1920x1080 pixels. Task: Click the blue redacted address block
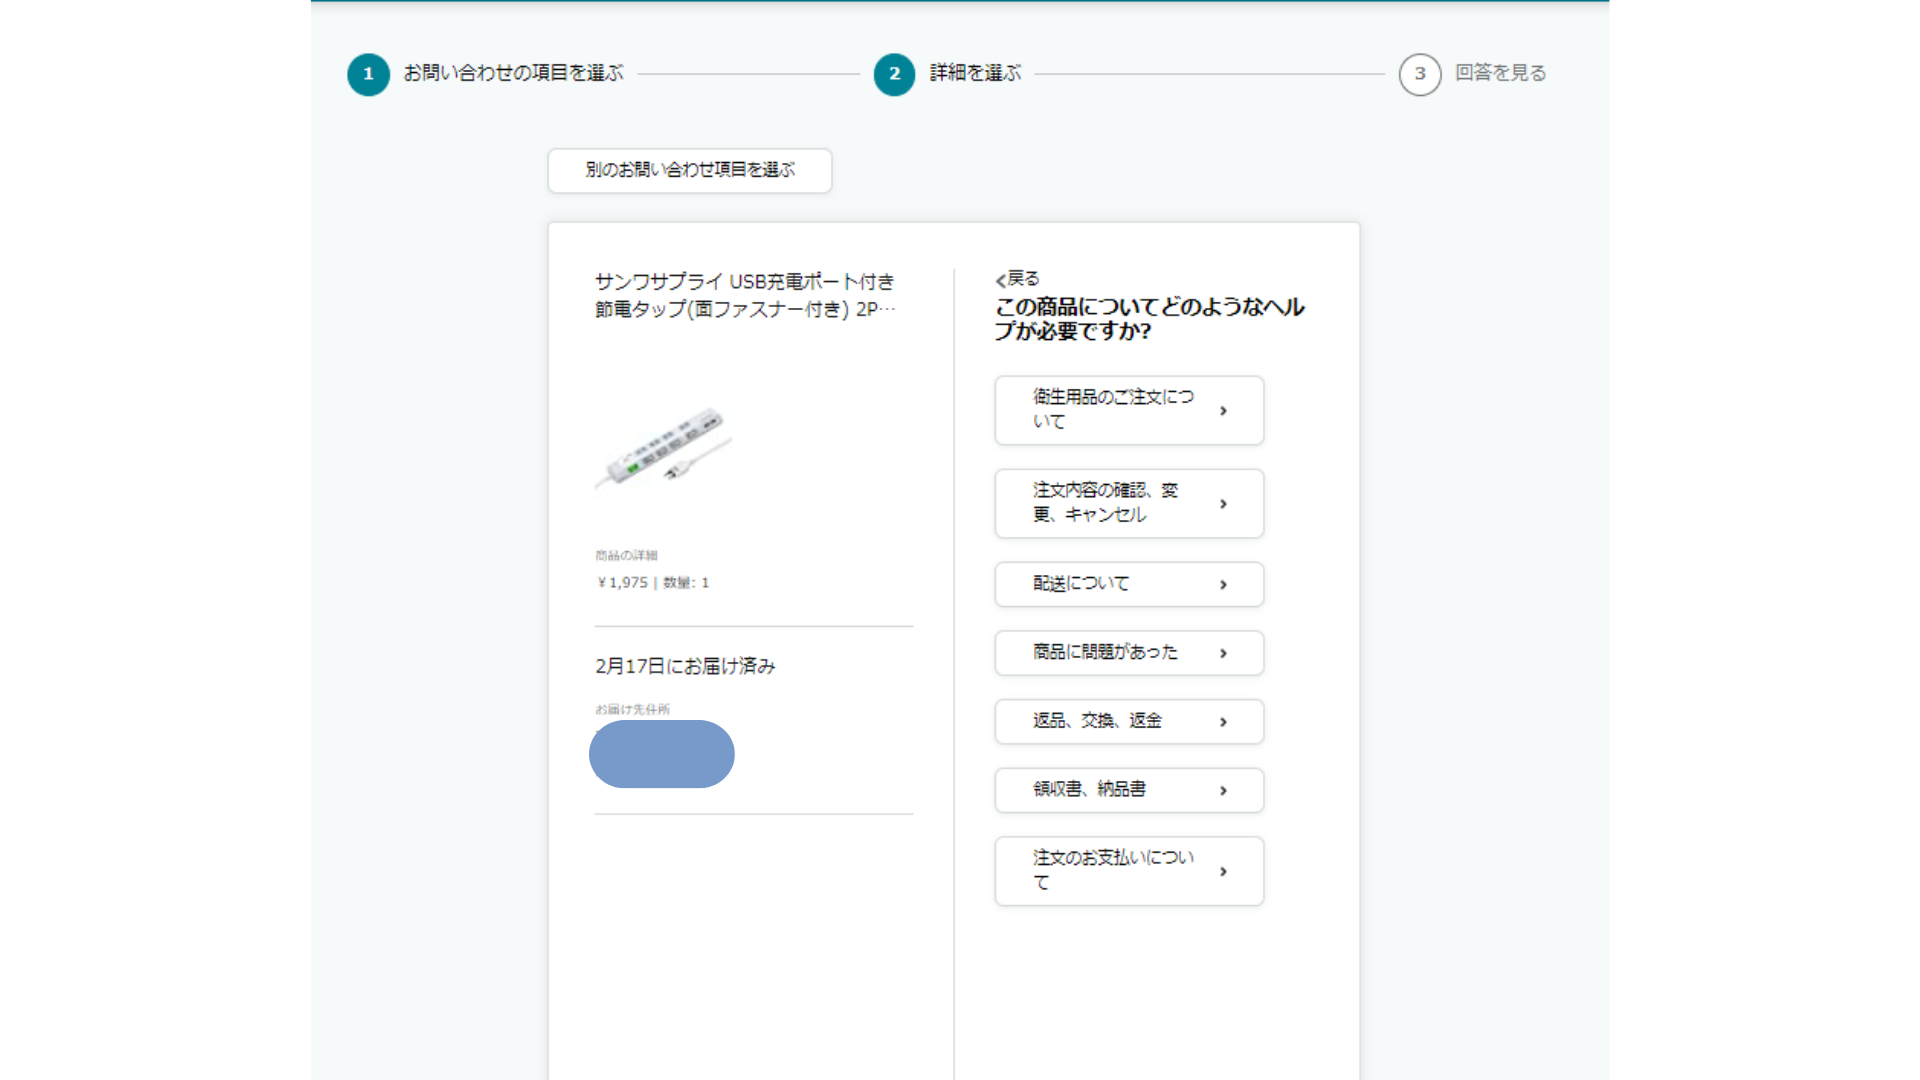pos(661,754)
